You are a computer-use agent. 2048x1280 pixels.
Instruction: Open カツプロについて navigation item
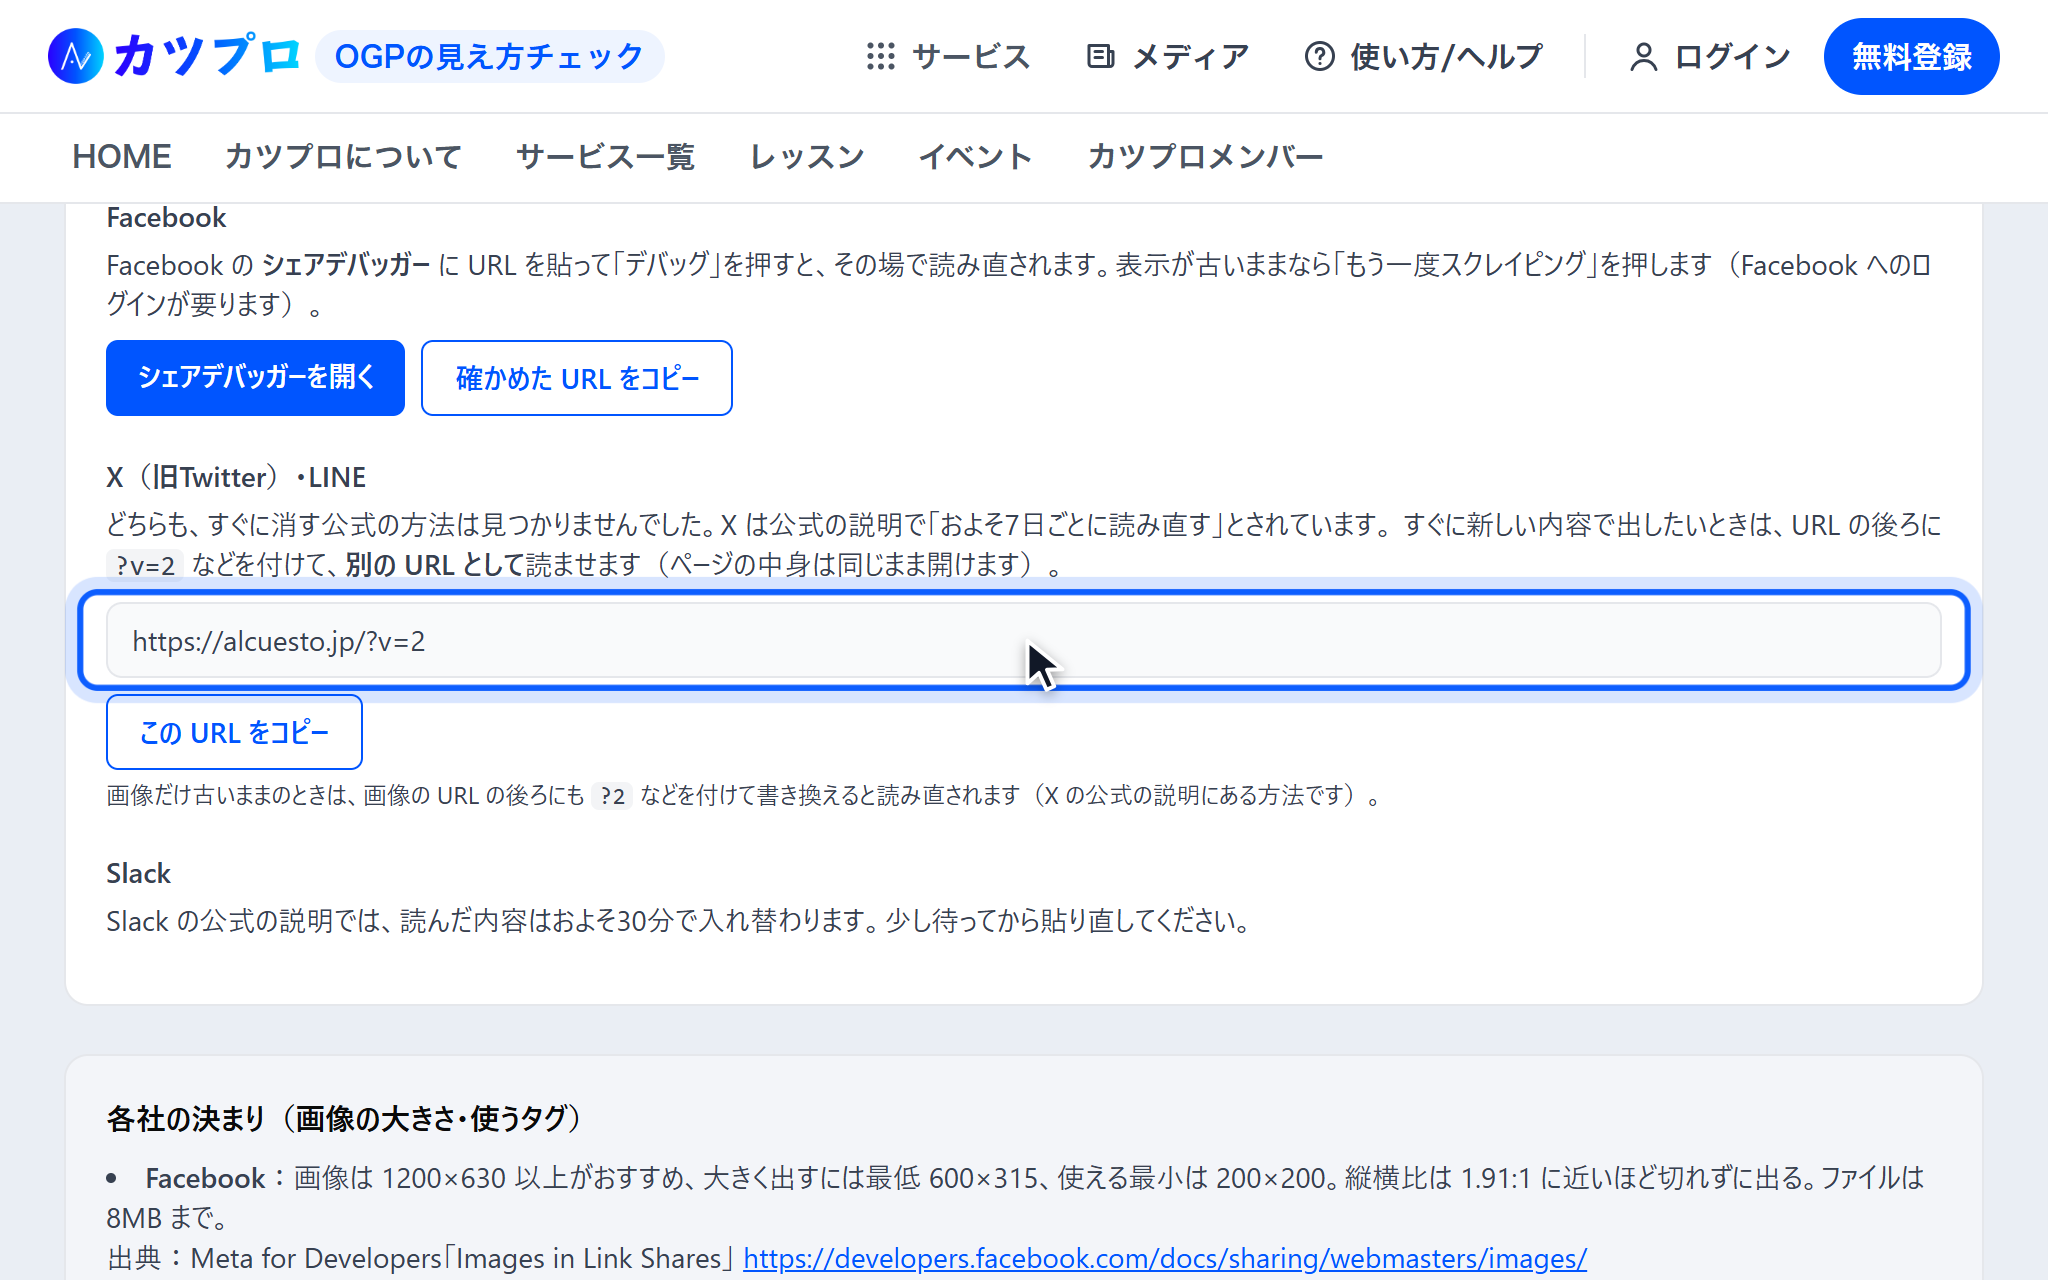click(343, 156)
